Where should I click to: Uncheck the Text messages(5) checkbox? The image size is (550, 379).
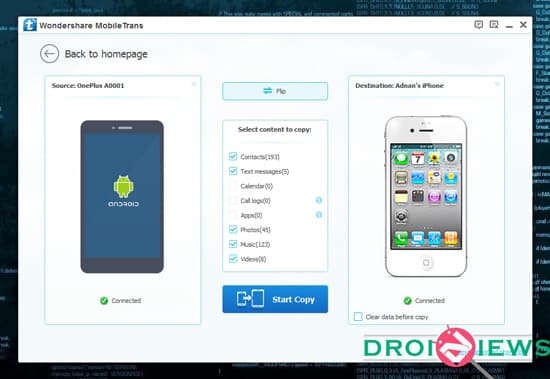(233, 171)
